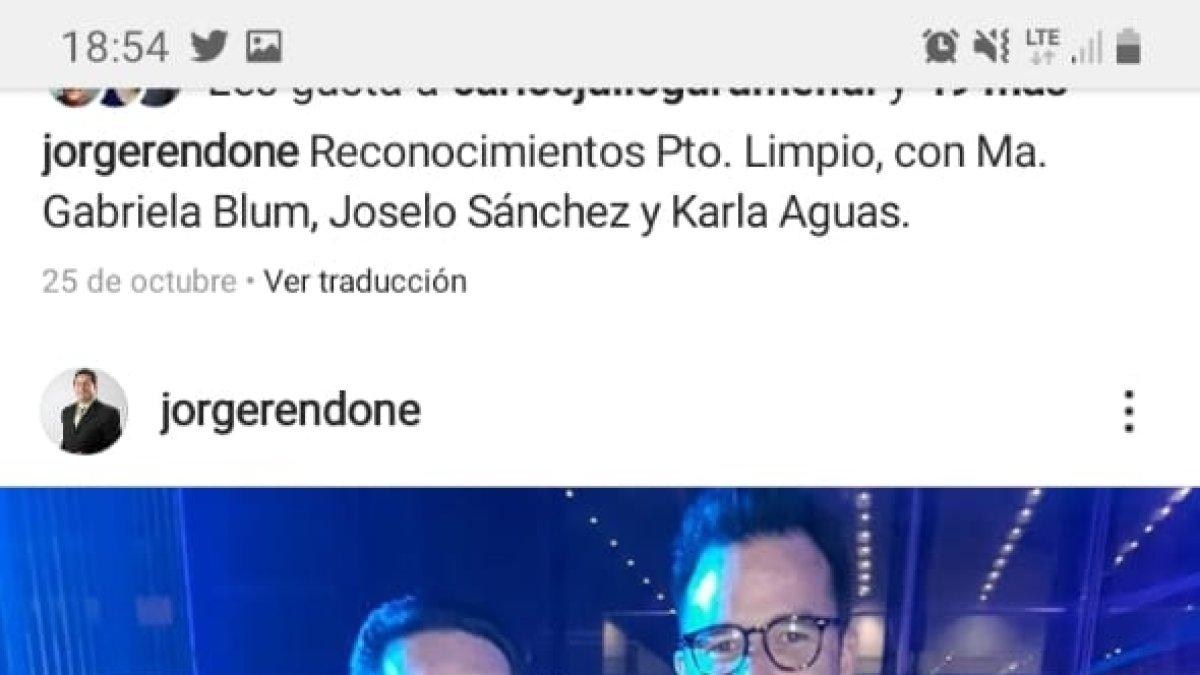Open the post photo of two men
1200x675 pixels.
(600, 581)
